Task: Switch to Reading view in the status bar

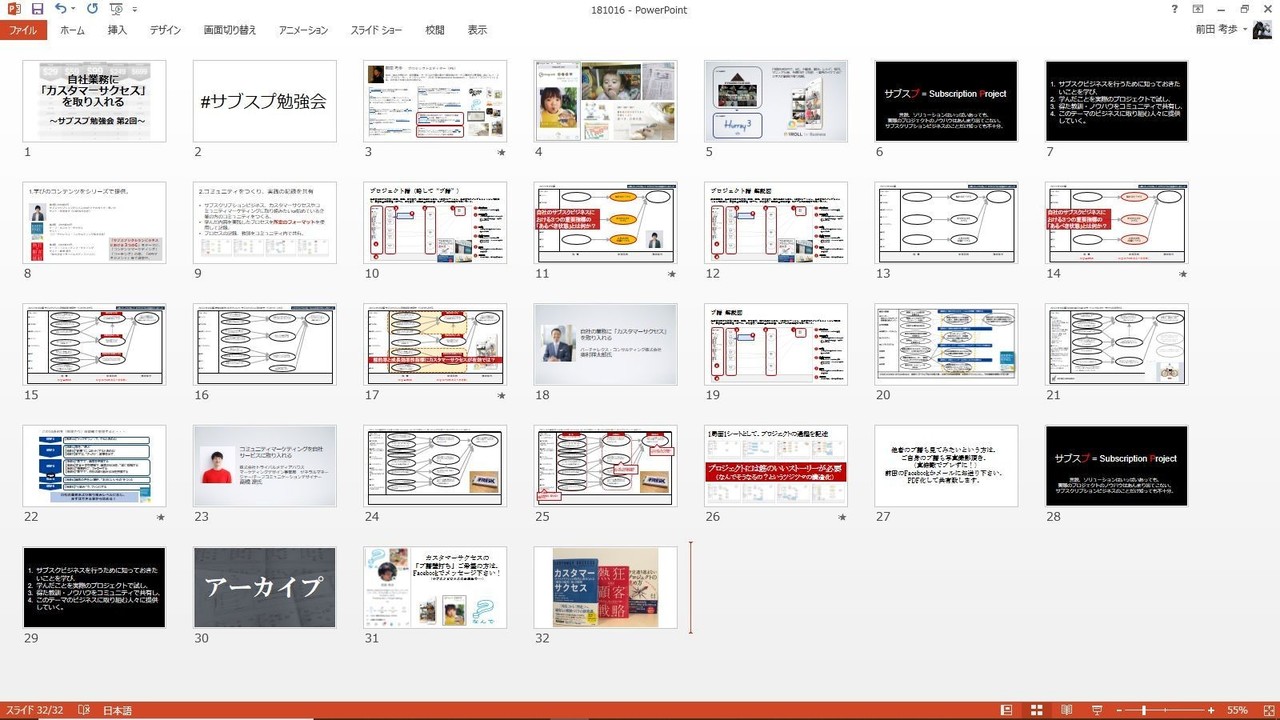Action: [x=1067, y=710]
